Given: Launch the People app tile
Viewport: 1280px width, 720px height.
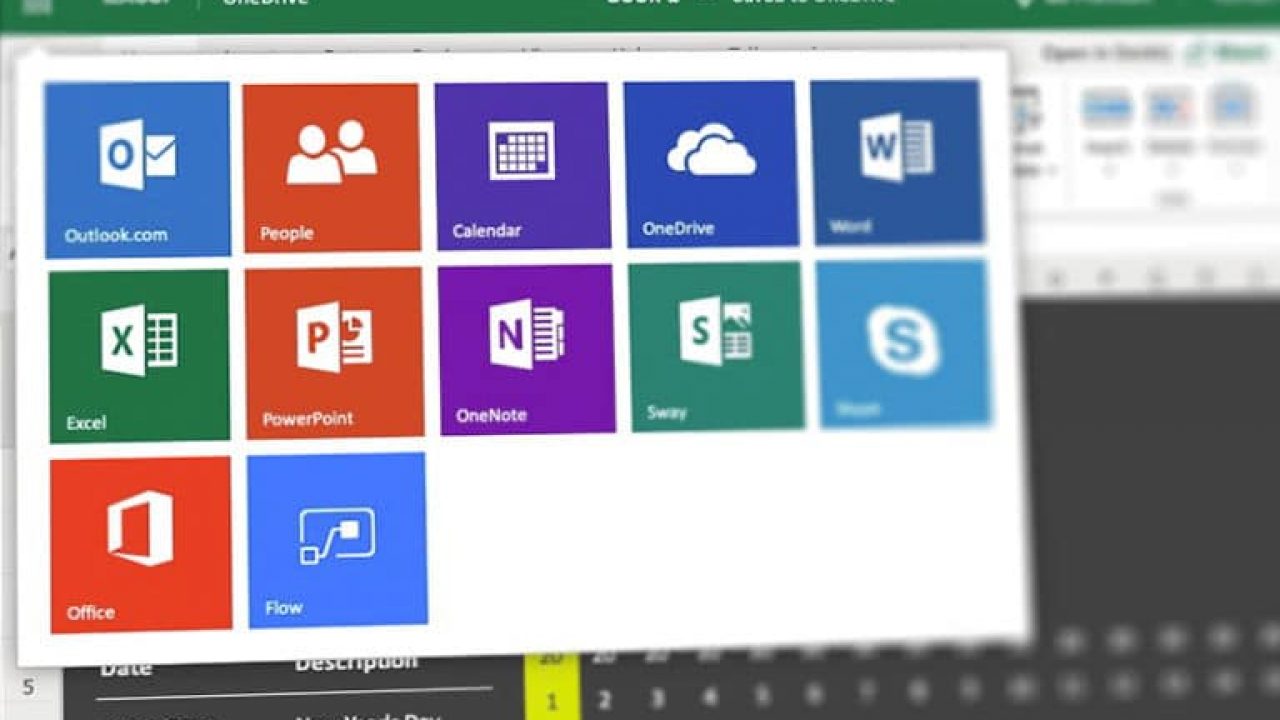Looking at the screenshot, I should click(331, 167).
